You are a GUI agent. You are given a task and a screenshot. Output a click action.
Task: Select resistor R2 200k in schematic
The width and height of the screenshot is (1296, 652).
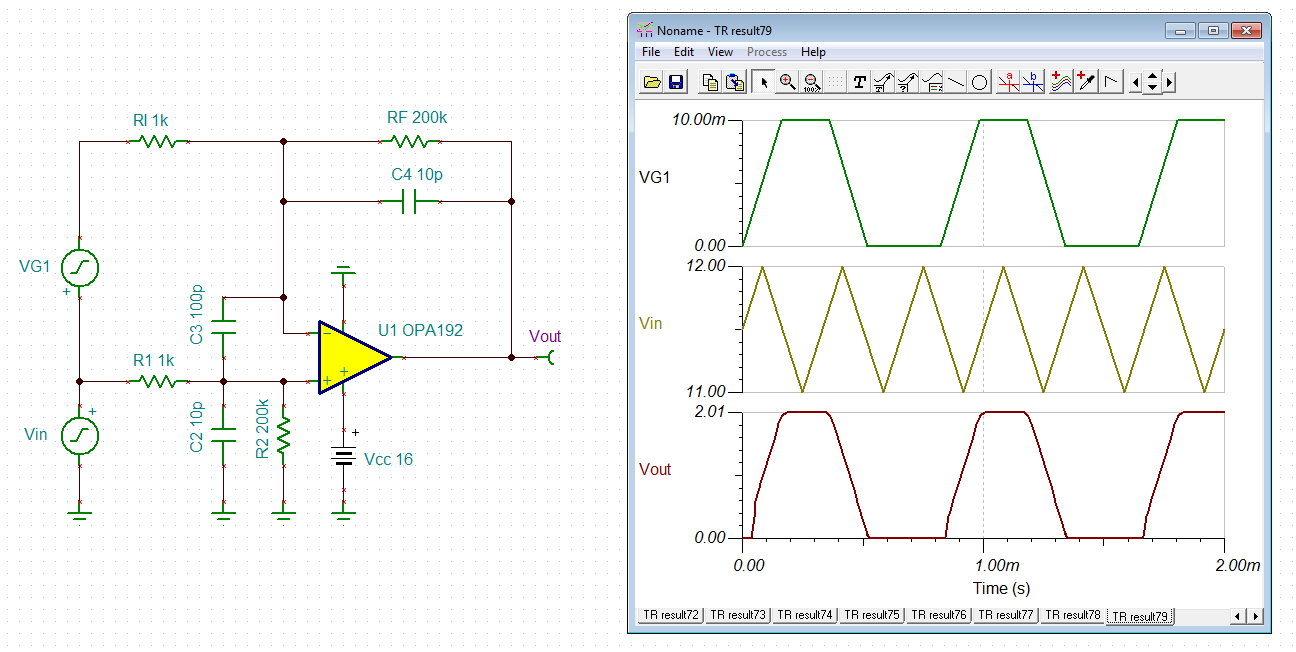tap(284, 435)
